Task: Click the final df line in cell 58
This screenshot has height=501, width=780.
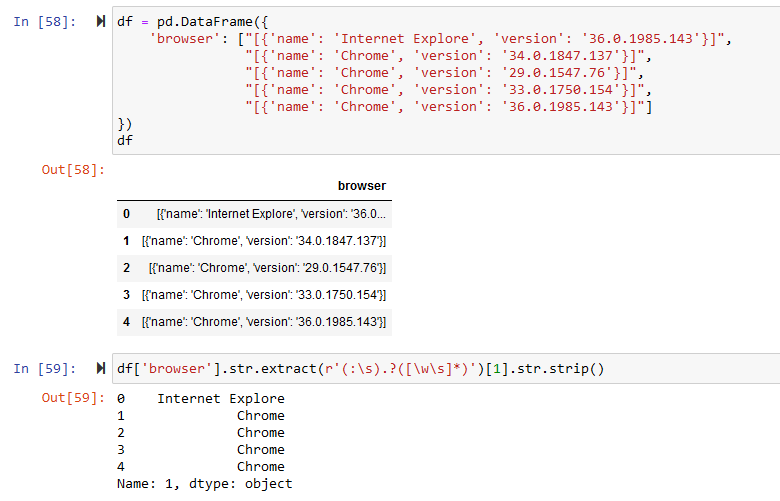Action: (125, 141)
